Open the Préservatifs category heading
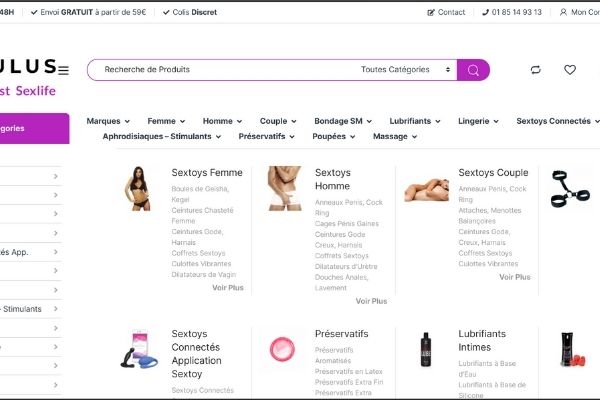The image size is (600, 400). point(341,334)
